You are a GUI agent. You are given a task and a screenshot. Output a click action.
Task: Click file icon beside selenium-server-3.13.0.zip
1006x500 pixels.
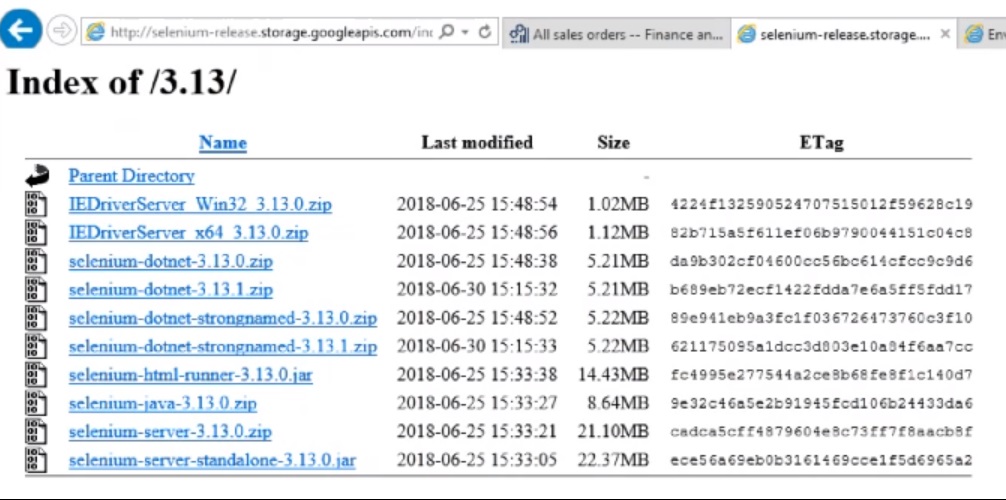pyautogui.click(x=36, y=431)
